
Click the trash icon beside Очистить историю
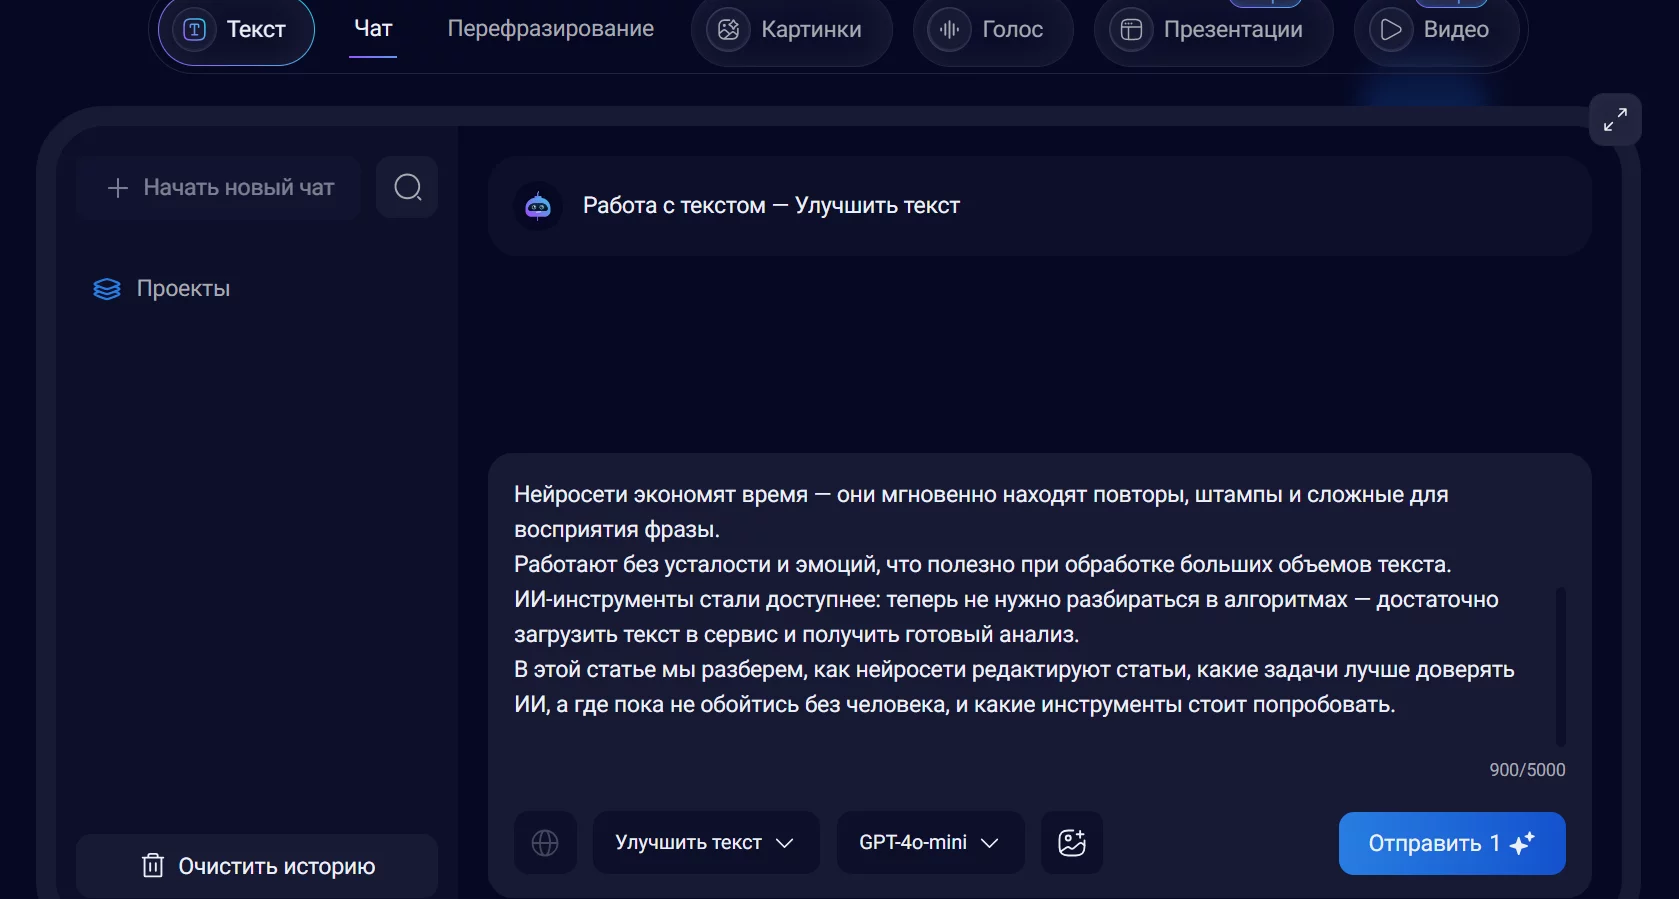click(x=153, y=866)
